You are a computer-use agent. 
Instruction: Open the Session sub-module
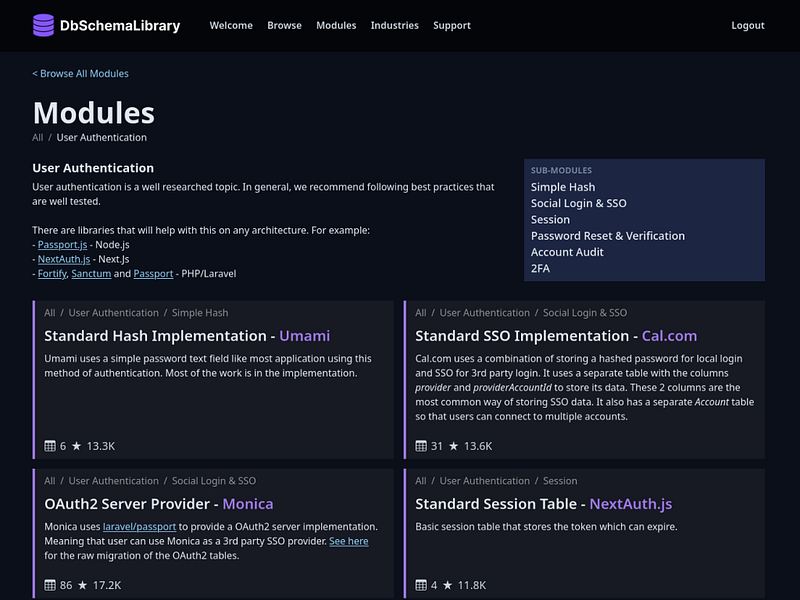(550, 219)
